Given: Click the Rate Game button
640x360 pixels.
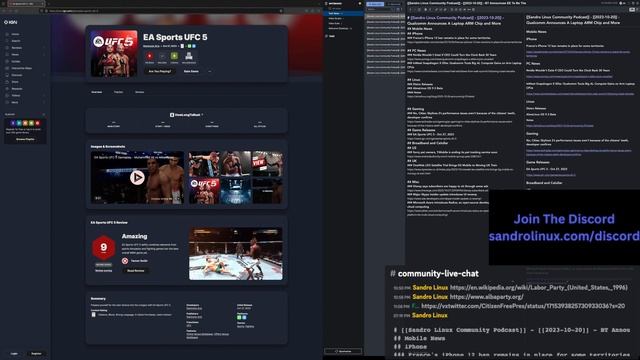Looking at the screenshot, I should (191, 71).
